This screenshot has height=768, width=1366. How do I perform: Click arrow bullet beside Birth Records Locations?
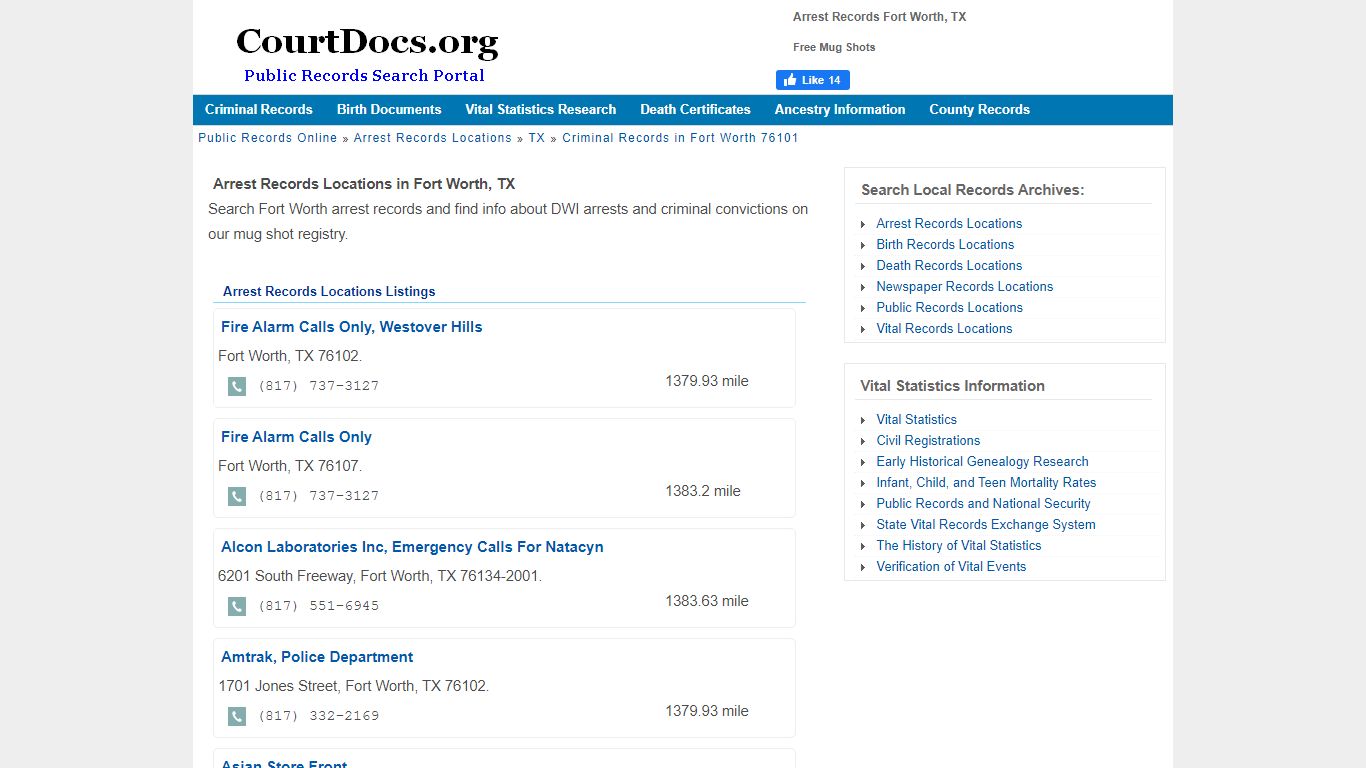coord(863,245)
